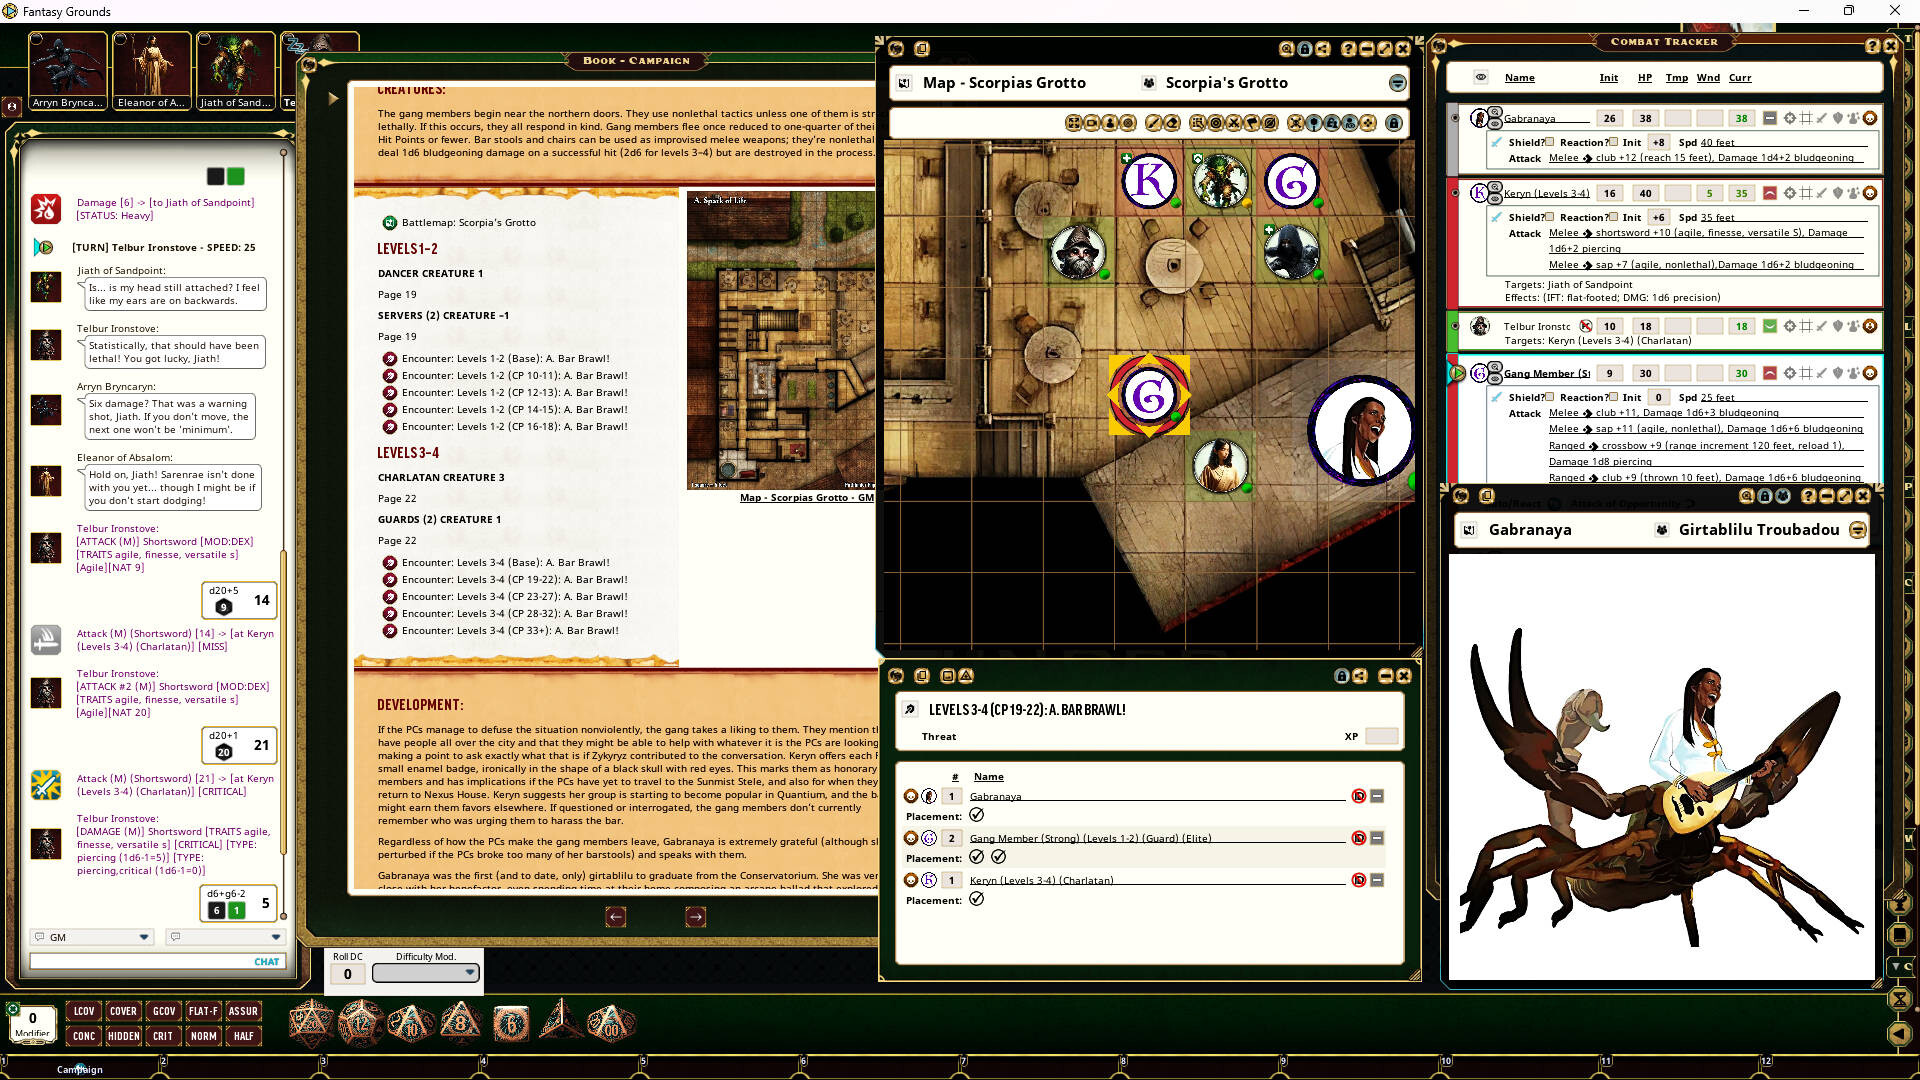Toggle the FLAT-F modifier button
The height and width of the screenshot is (1080, 1920).
pyautogui.click(x=203, y=1011)
